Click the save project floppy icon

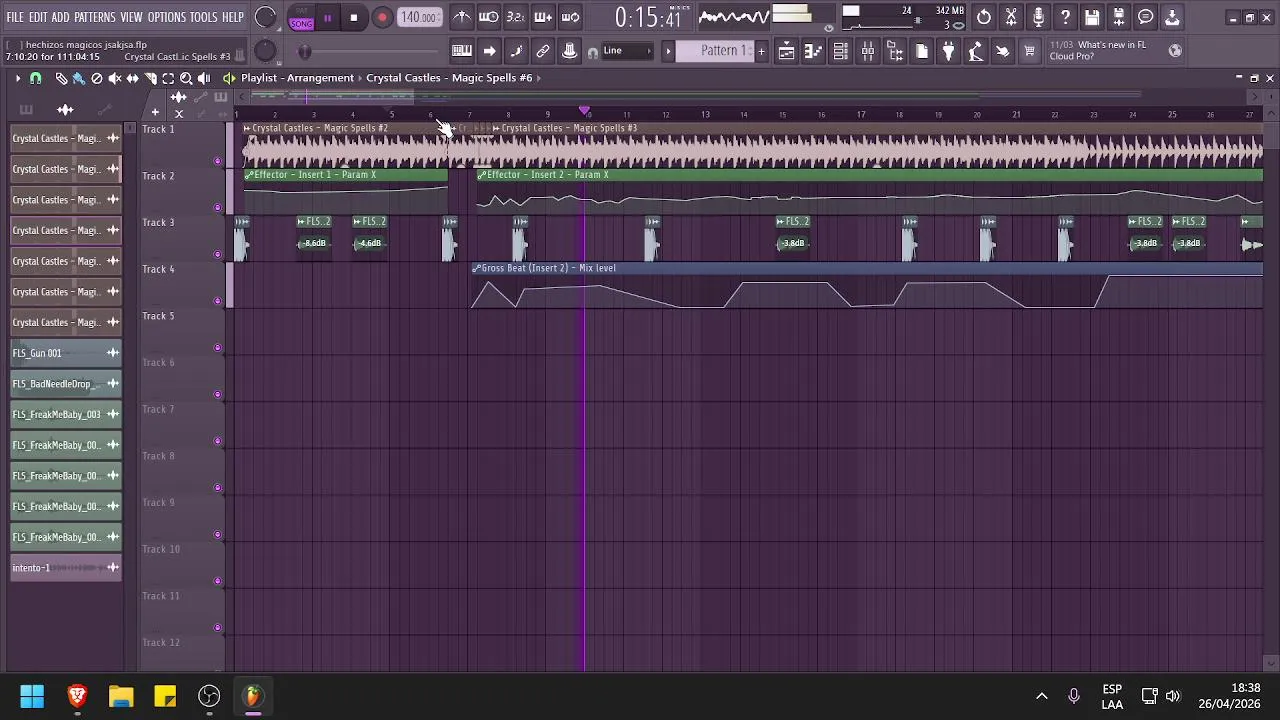[1092, 17]
